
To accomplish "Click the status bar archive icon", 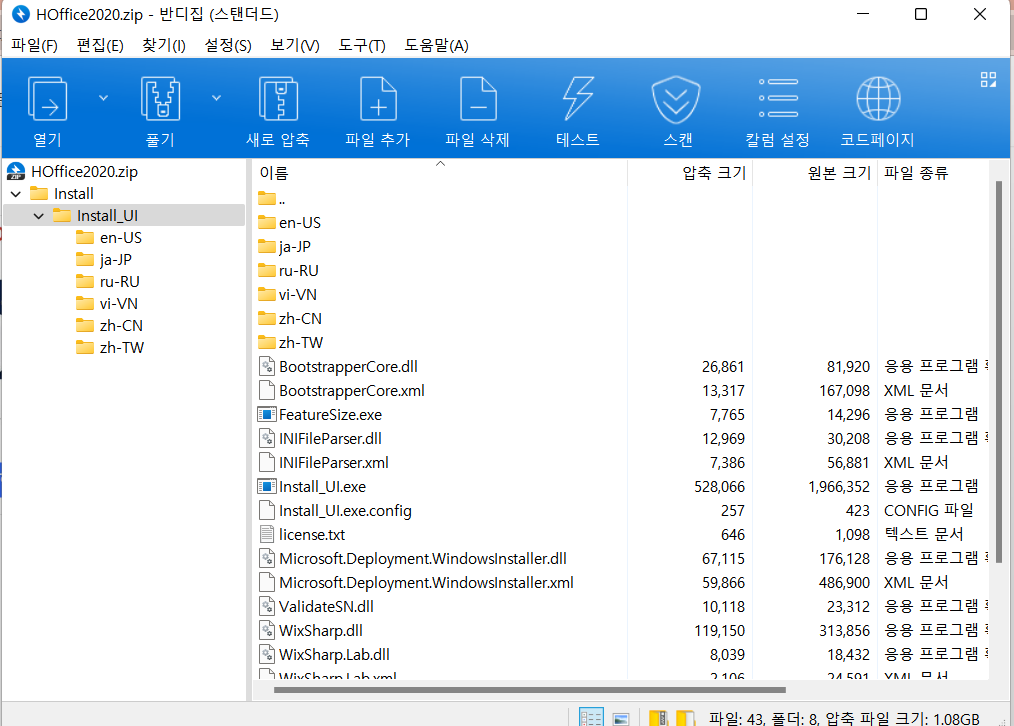I will click(658, 718).
